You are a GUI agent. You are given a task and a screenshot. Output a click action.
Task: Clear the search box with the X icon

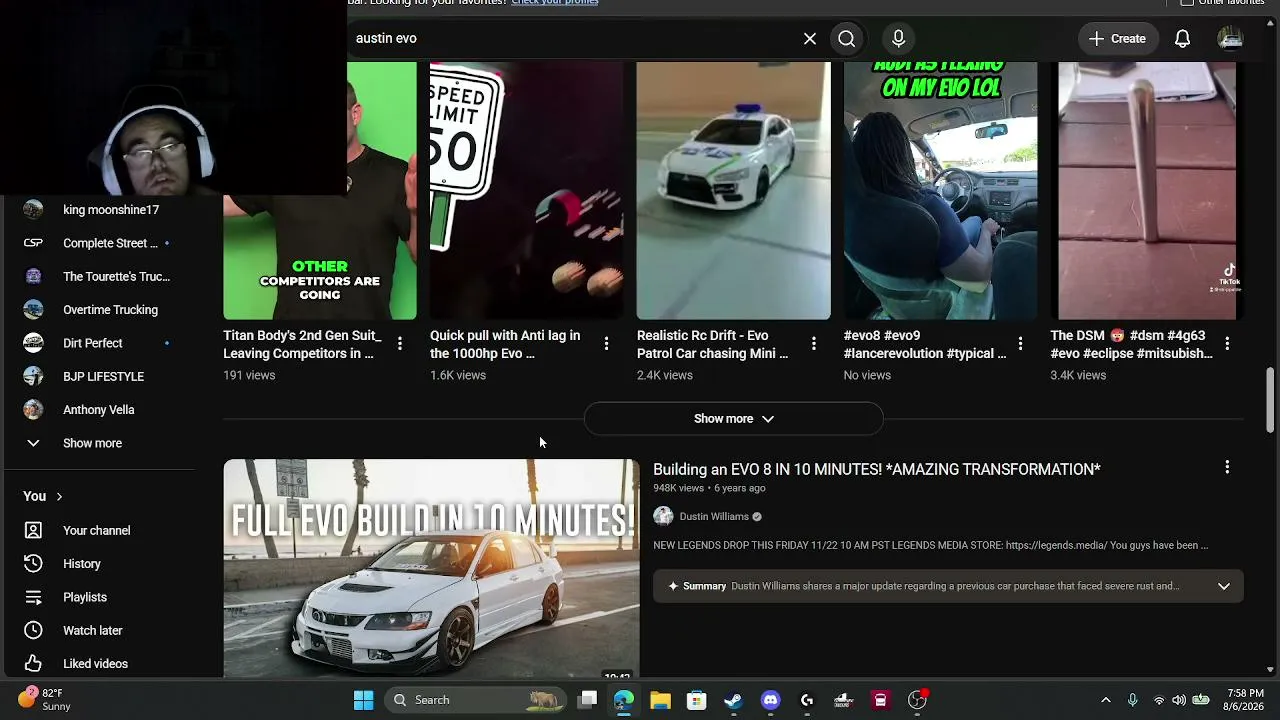(x=810, y=38)
